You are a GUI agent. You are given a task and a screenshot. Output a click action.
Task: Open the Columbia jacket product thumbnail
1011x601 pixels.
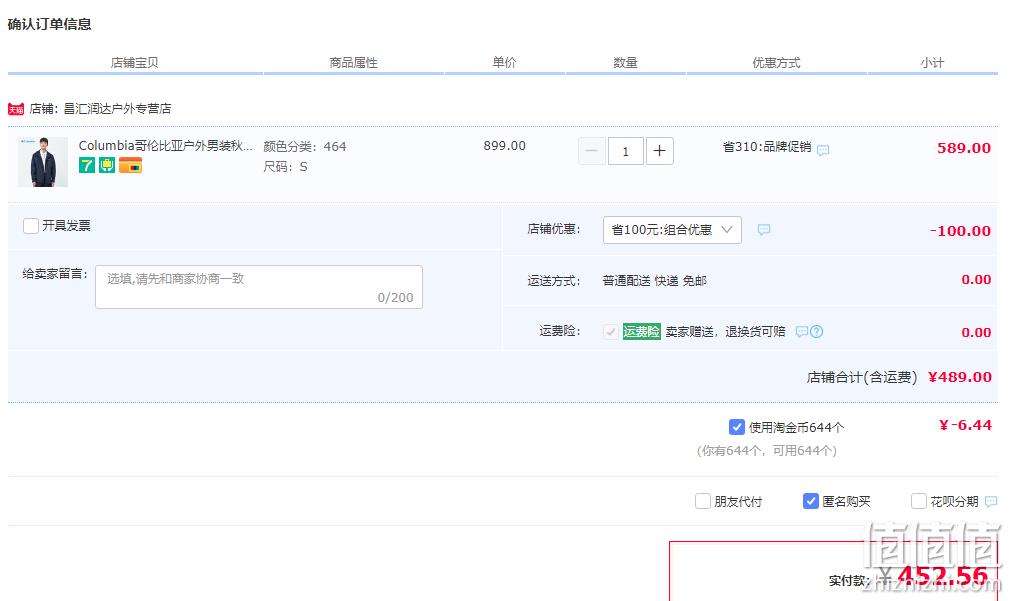point(43,162)
